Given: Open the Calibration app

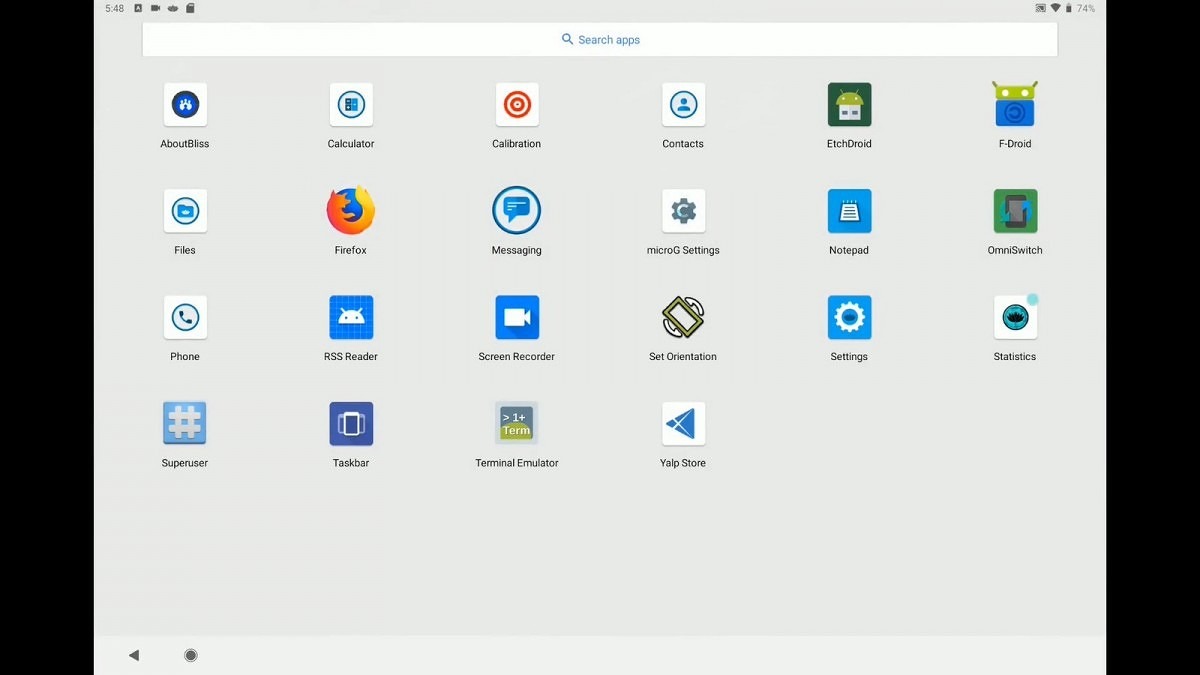Looking at the screenshot, I should [x=516, y=104].
